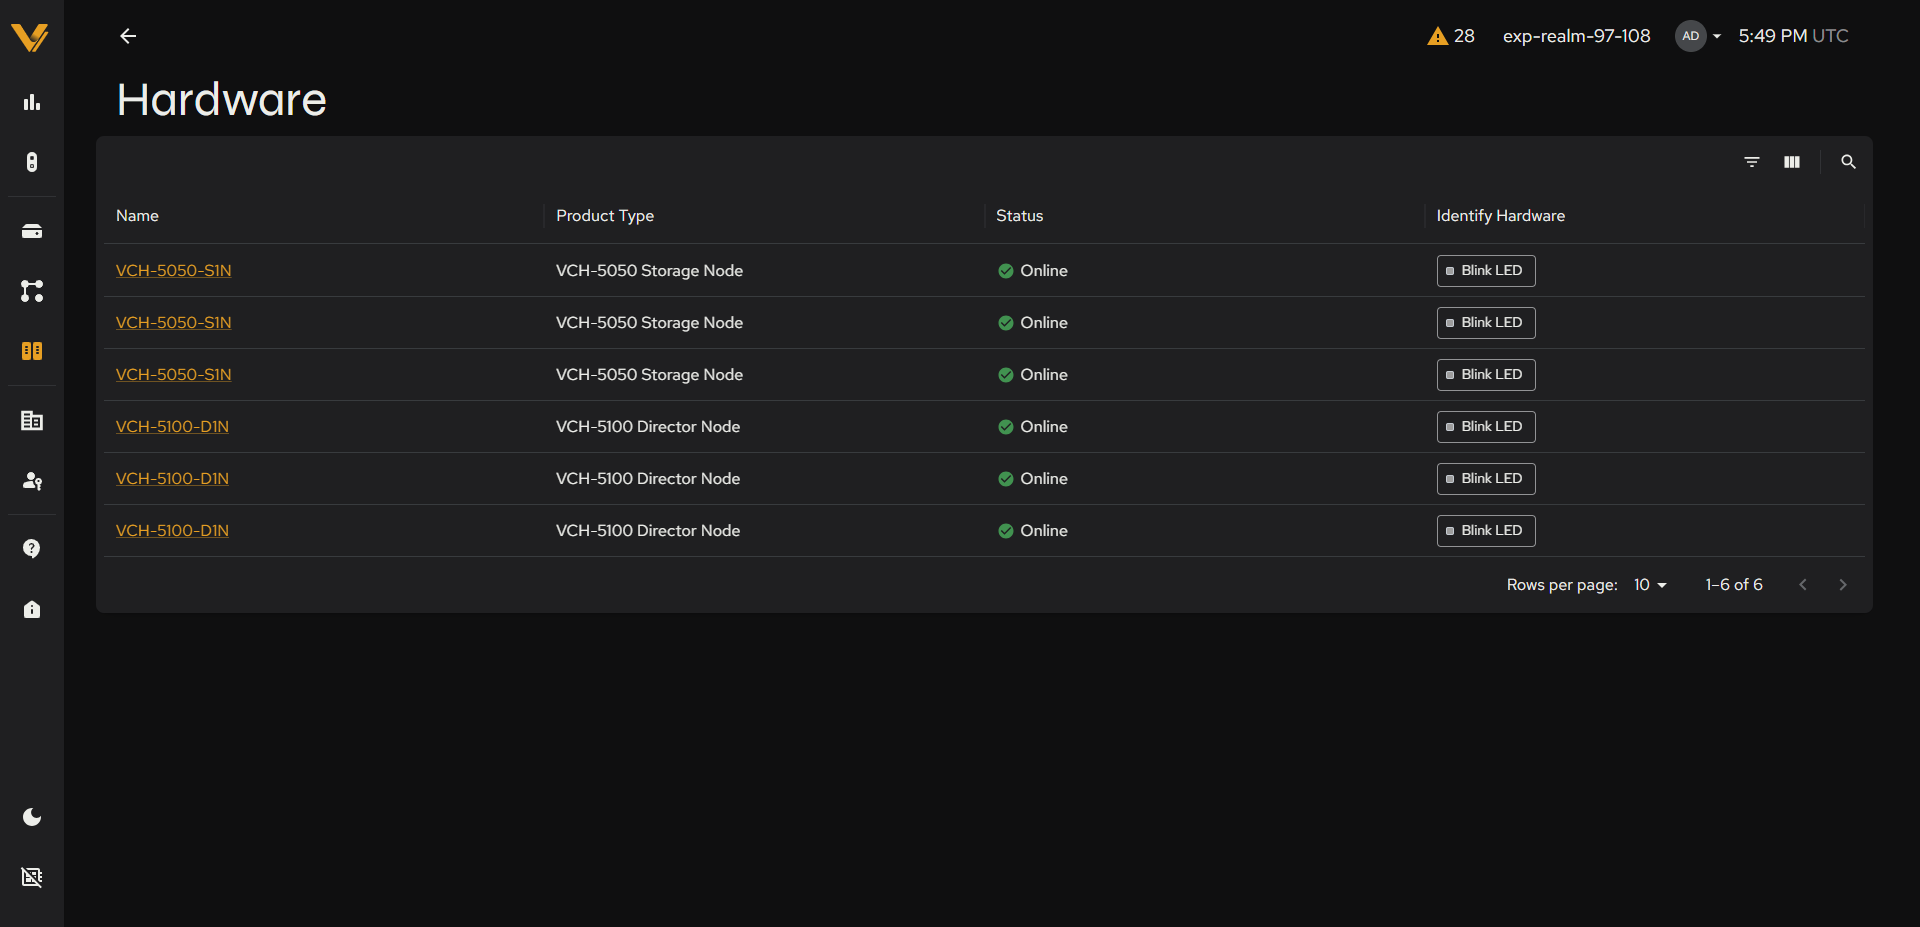
Task: Sort by the Status column header
Action: [x=1019, y=216]
